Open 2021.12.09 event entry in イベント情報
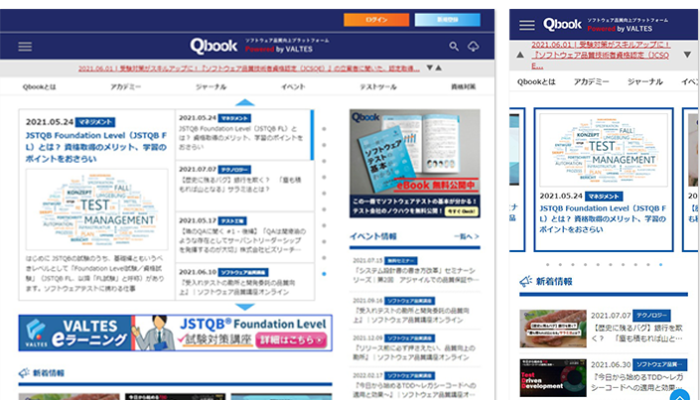 (x=415, y=347)
